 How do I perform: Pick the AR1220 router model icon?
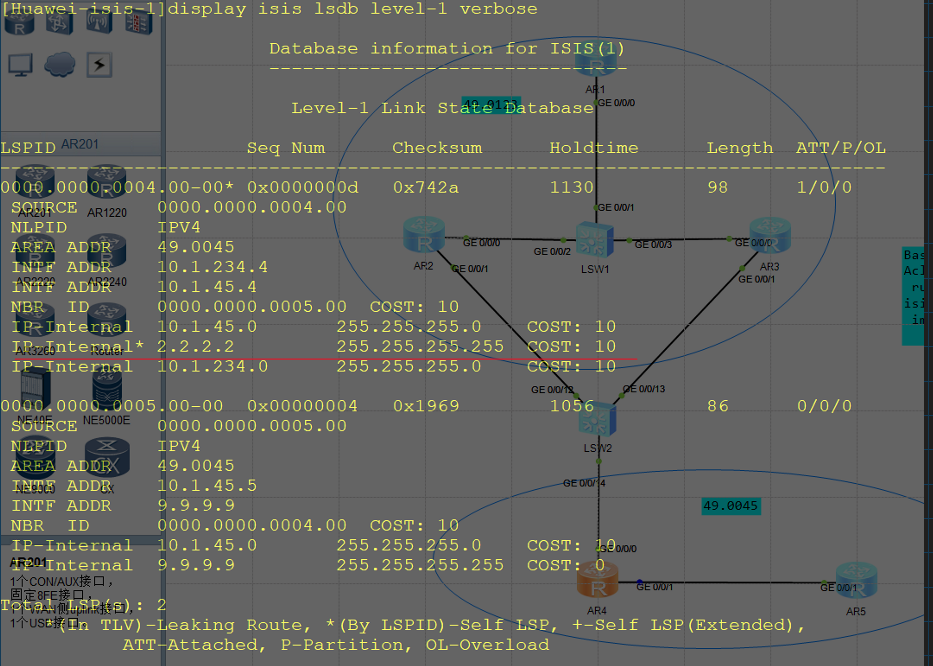point(107,183)
